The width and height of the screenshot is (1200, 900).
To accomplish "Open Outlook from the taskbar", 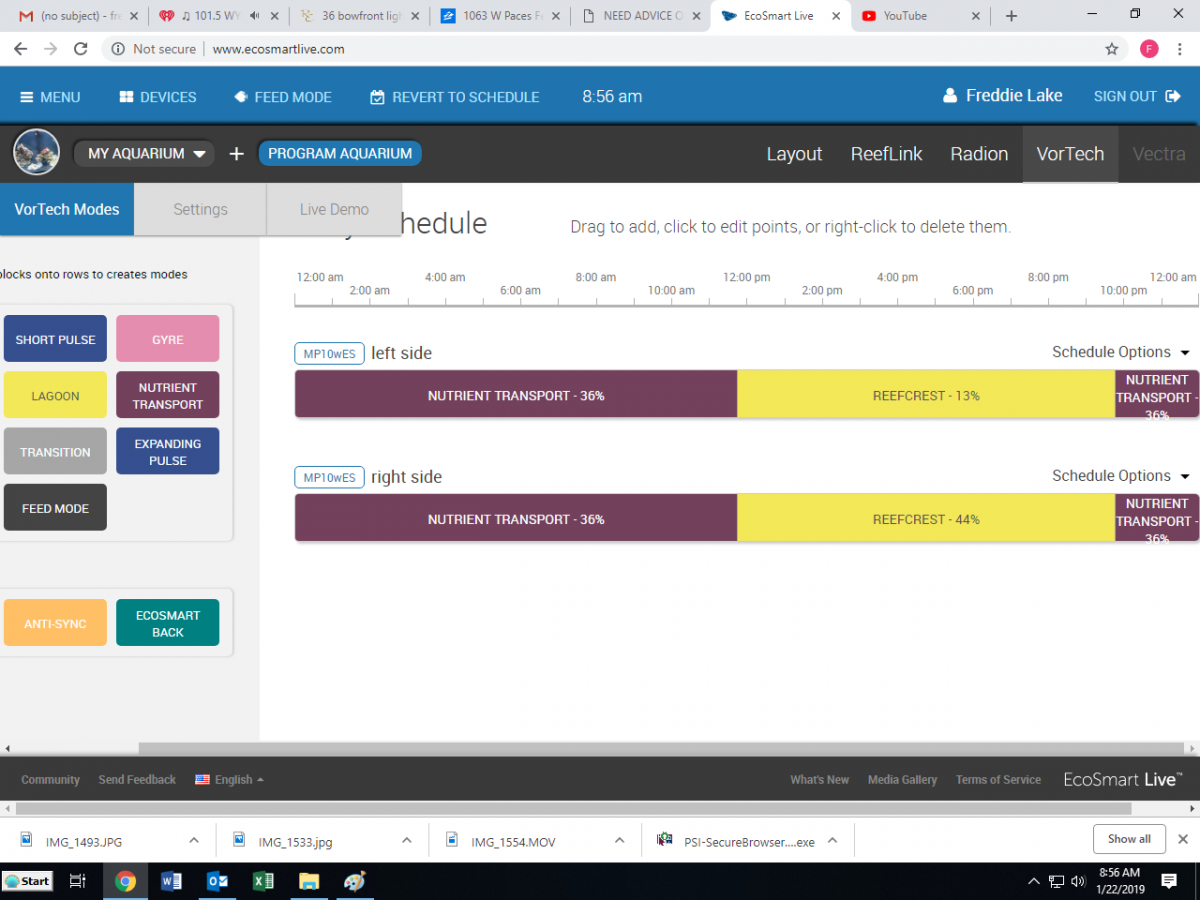I will [x=217, y=881].
